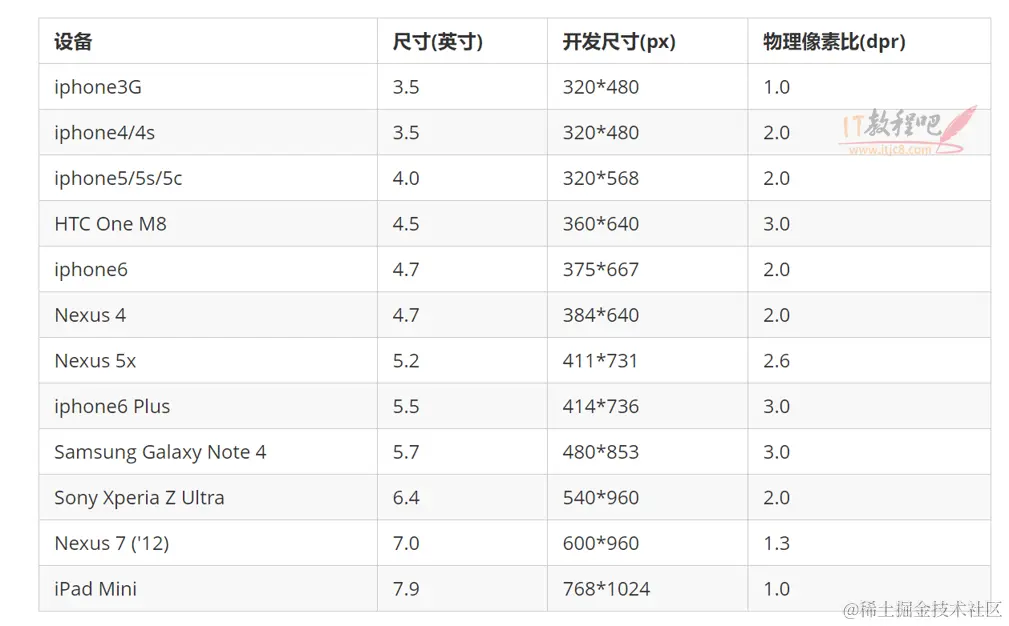
Task: Click the 物理像素比(dpr) column header
Action: [x=834, y=42]
